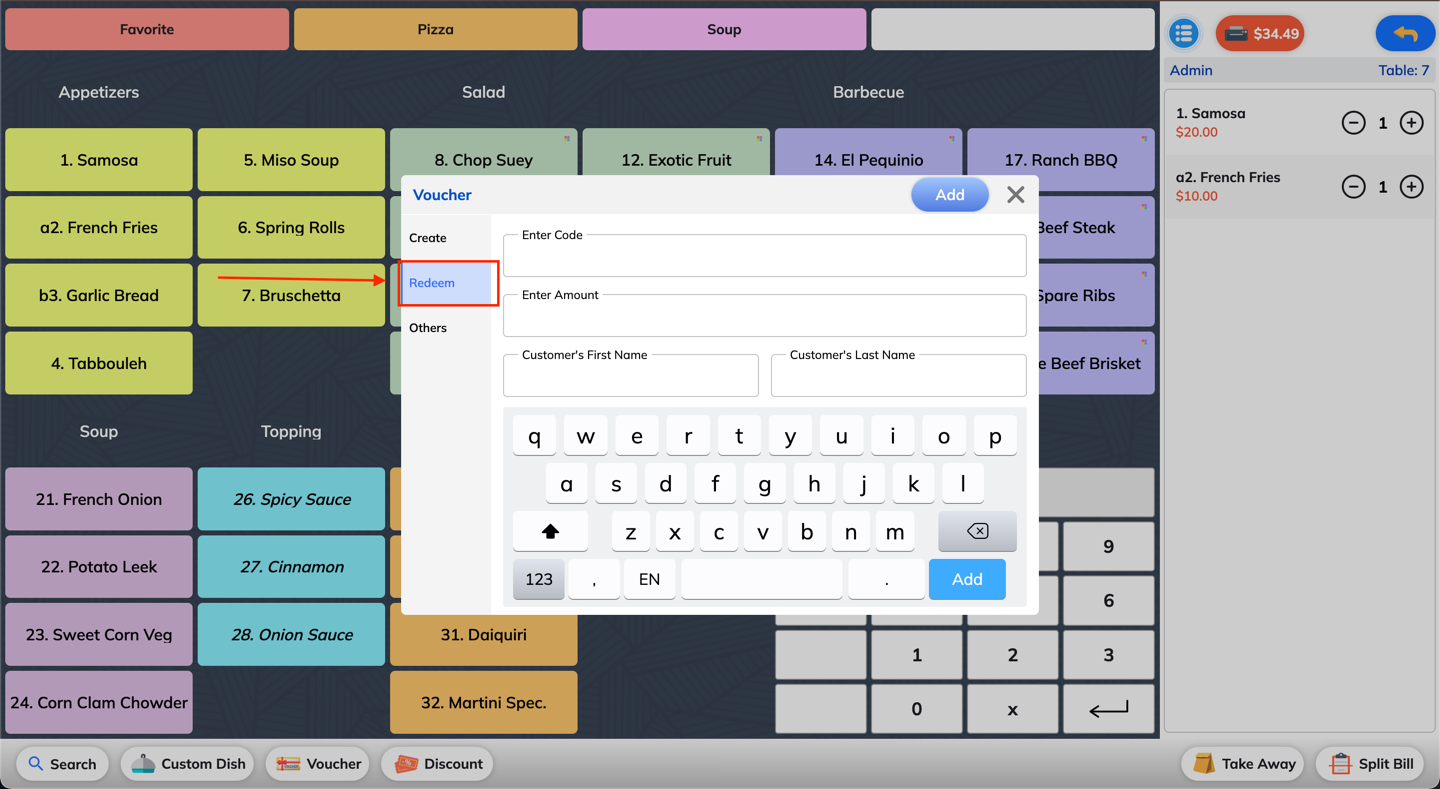Tap the space bar key

tap(762, 579)
